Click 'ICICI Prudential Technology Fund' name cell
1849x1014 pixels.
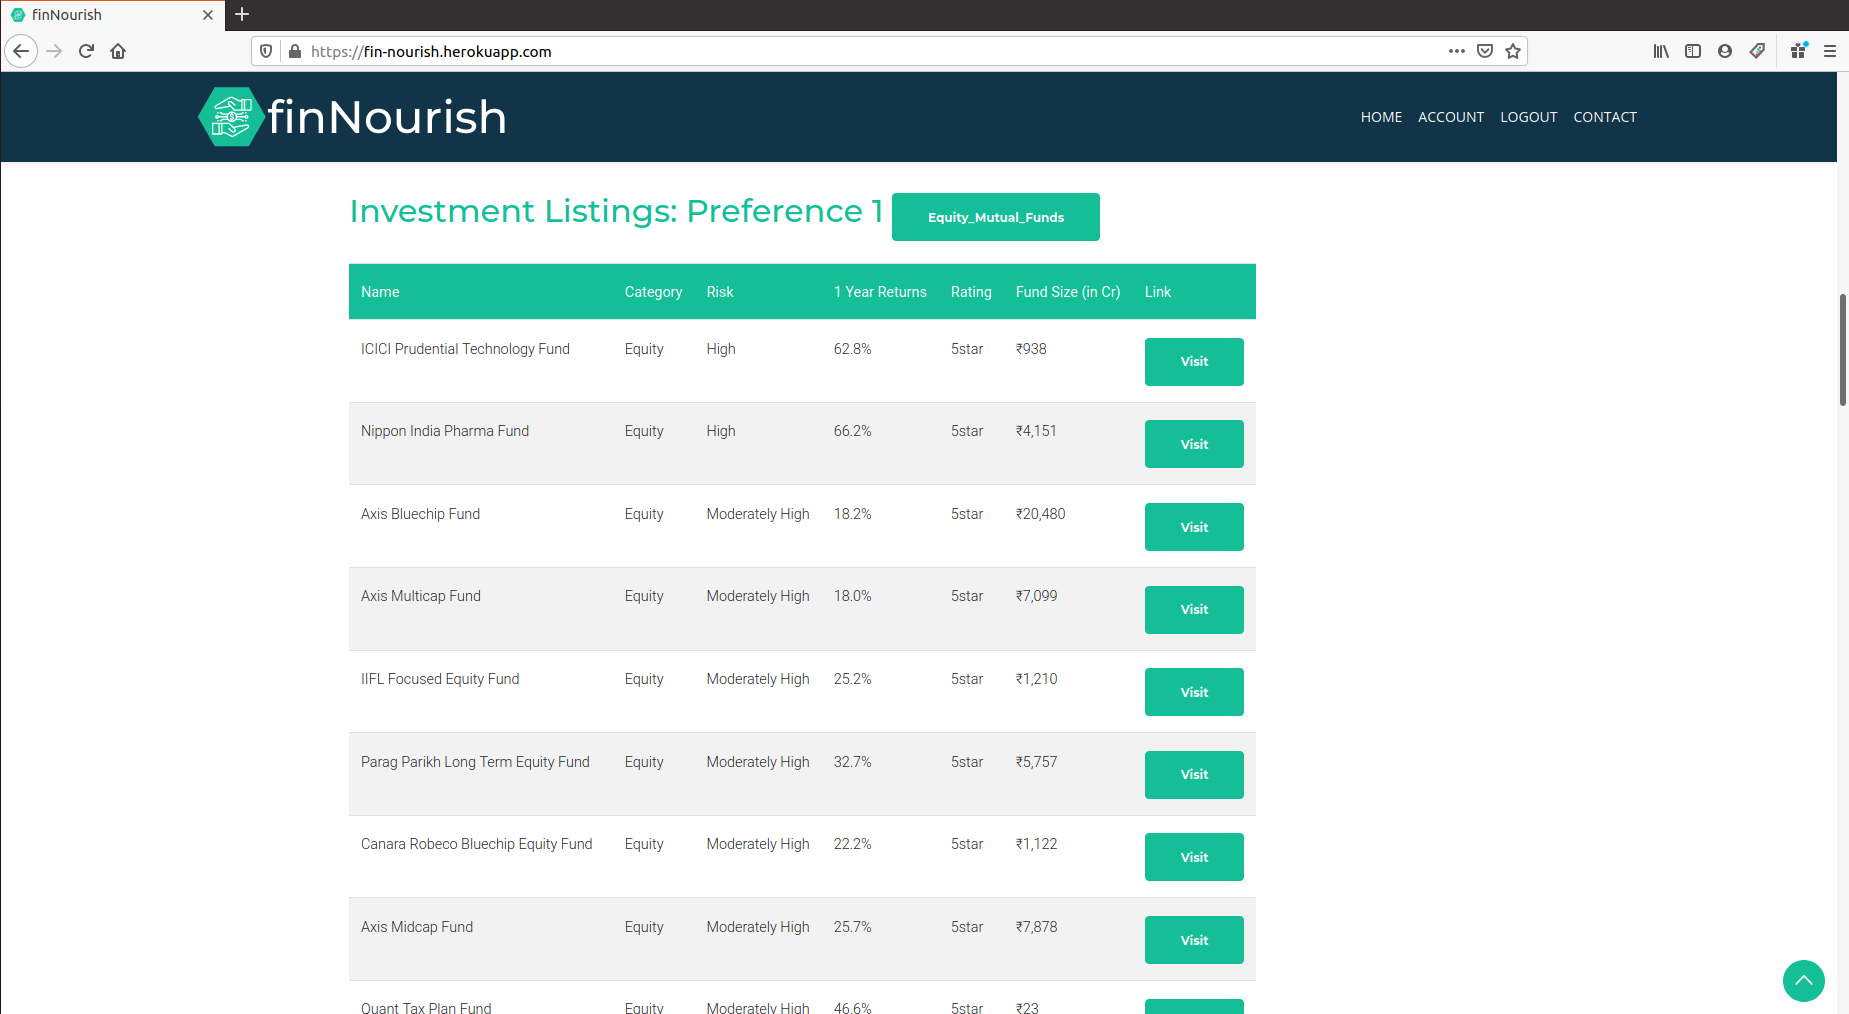click(465, 349)
